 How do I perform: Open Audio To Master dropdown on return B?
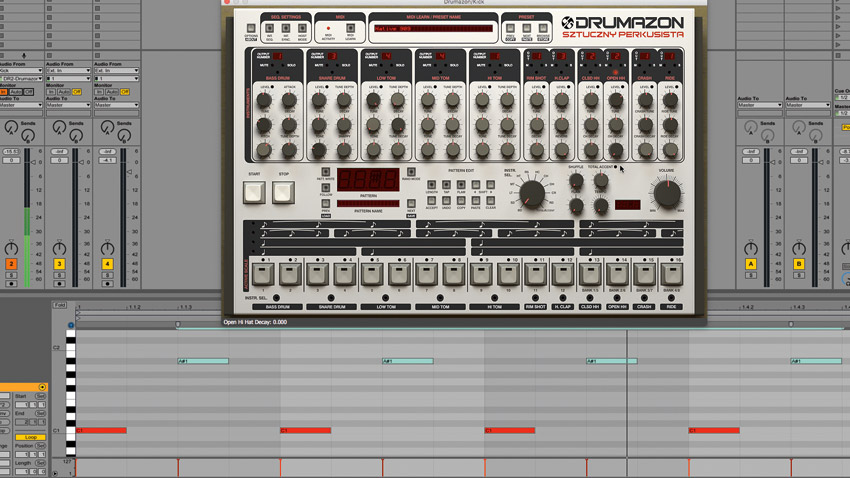coord(808,105)
